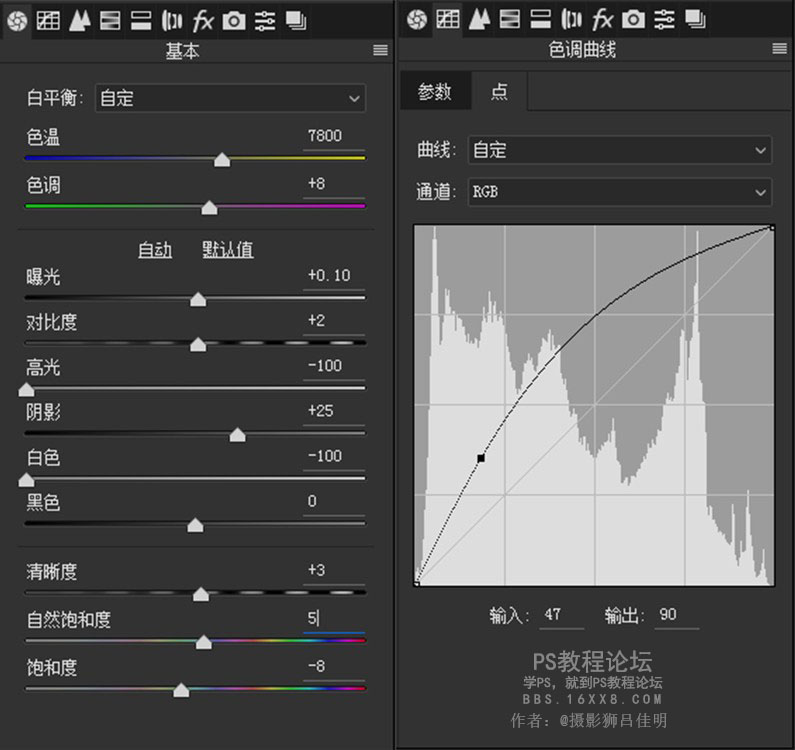
Task: Click the 对比度 value field +2
Action: tap(334, 321)
